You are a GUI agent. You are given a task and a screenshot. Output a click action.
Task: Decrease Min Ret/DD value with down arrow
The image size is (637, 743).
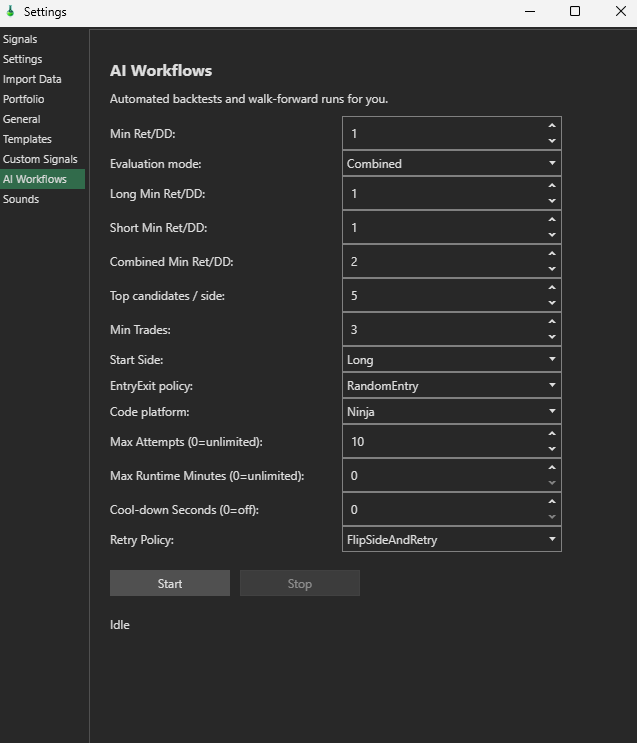(x=552, y=141)
